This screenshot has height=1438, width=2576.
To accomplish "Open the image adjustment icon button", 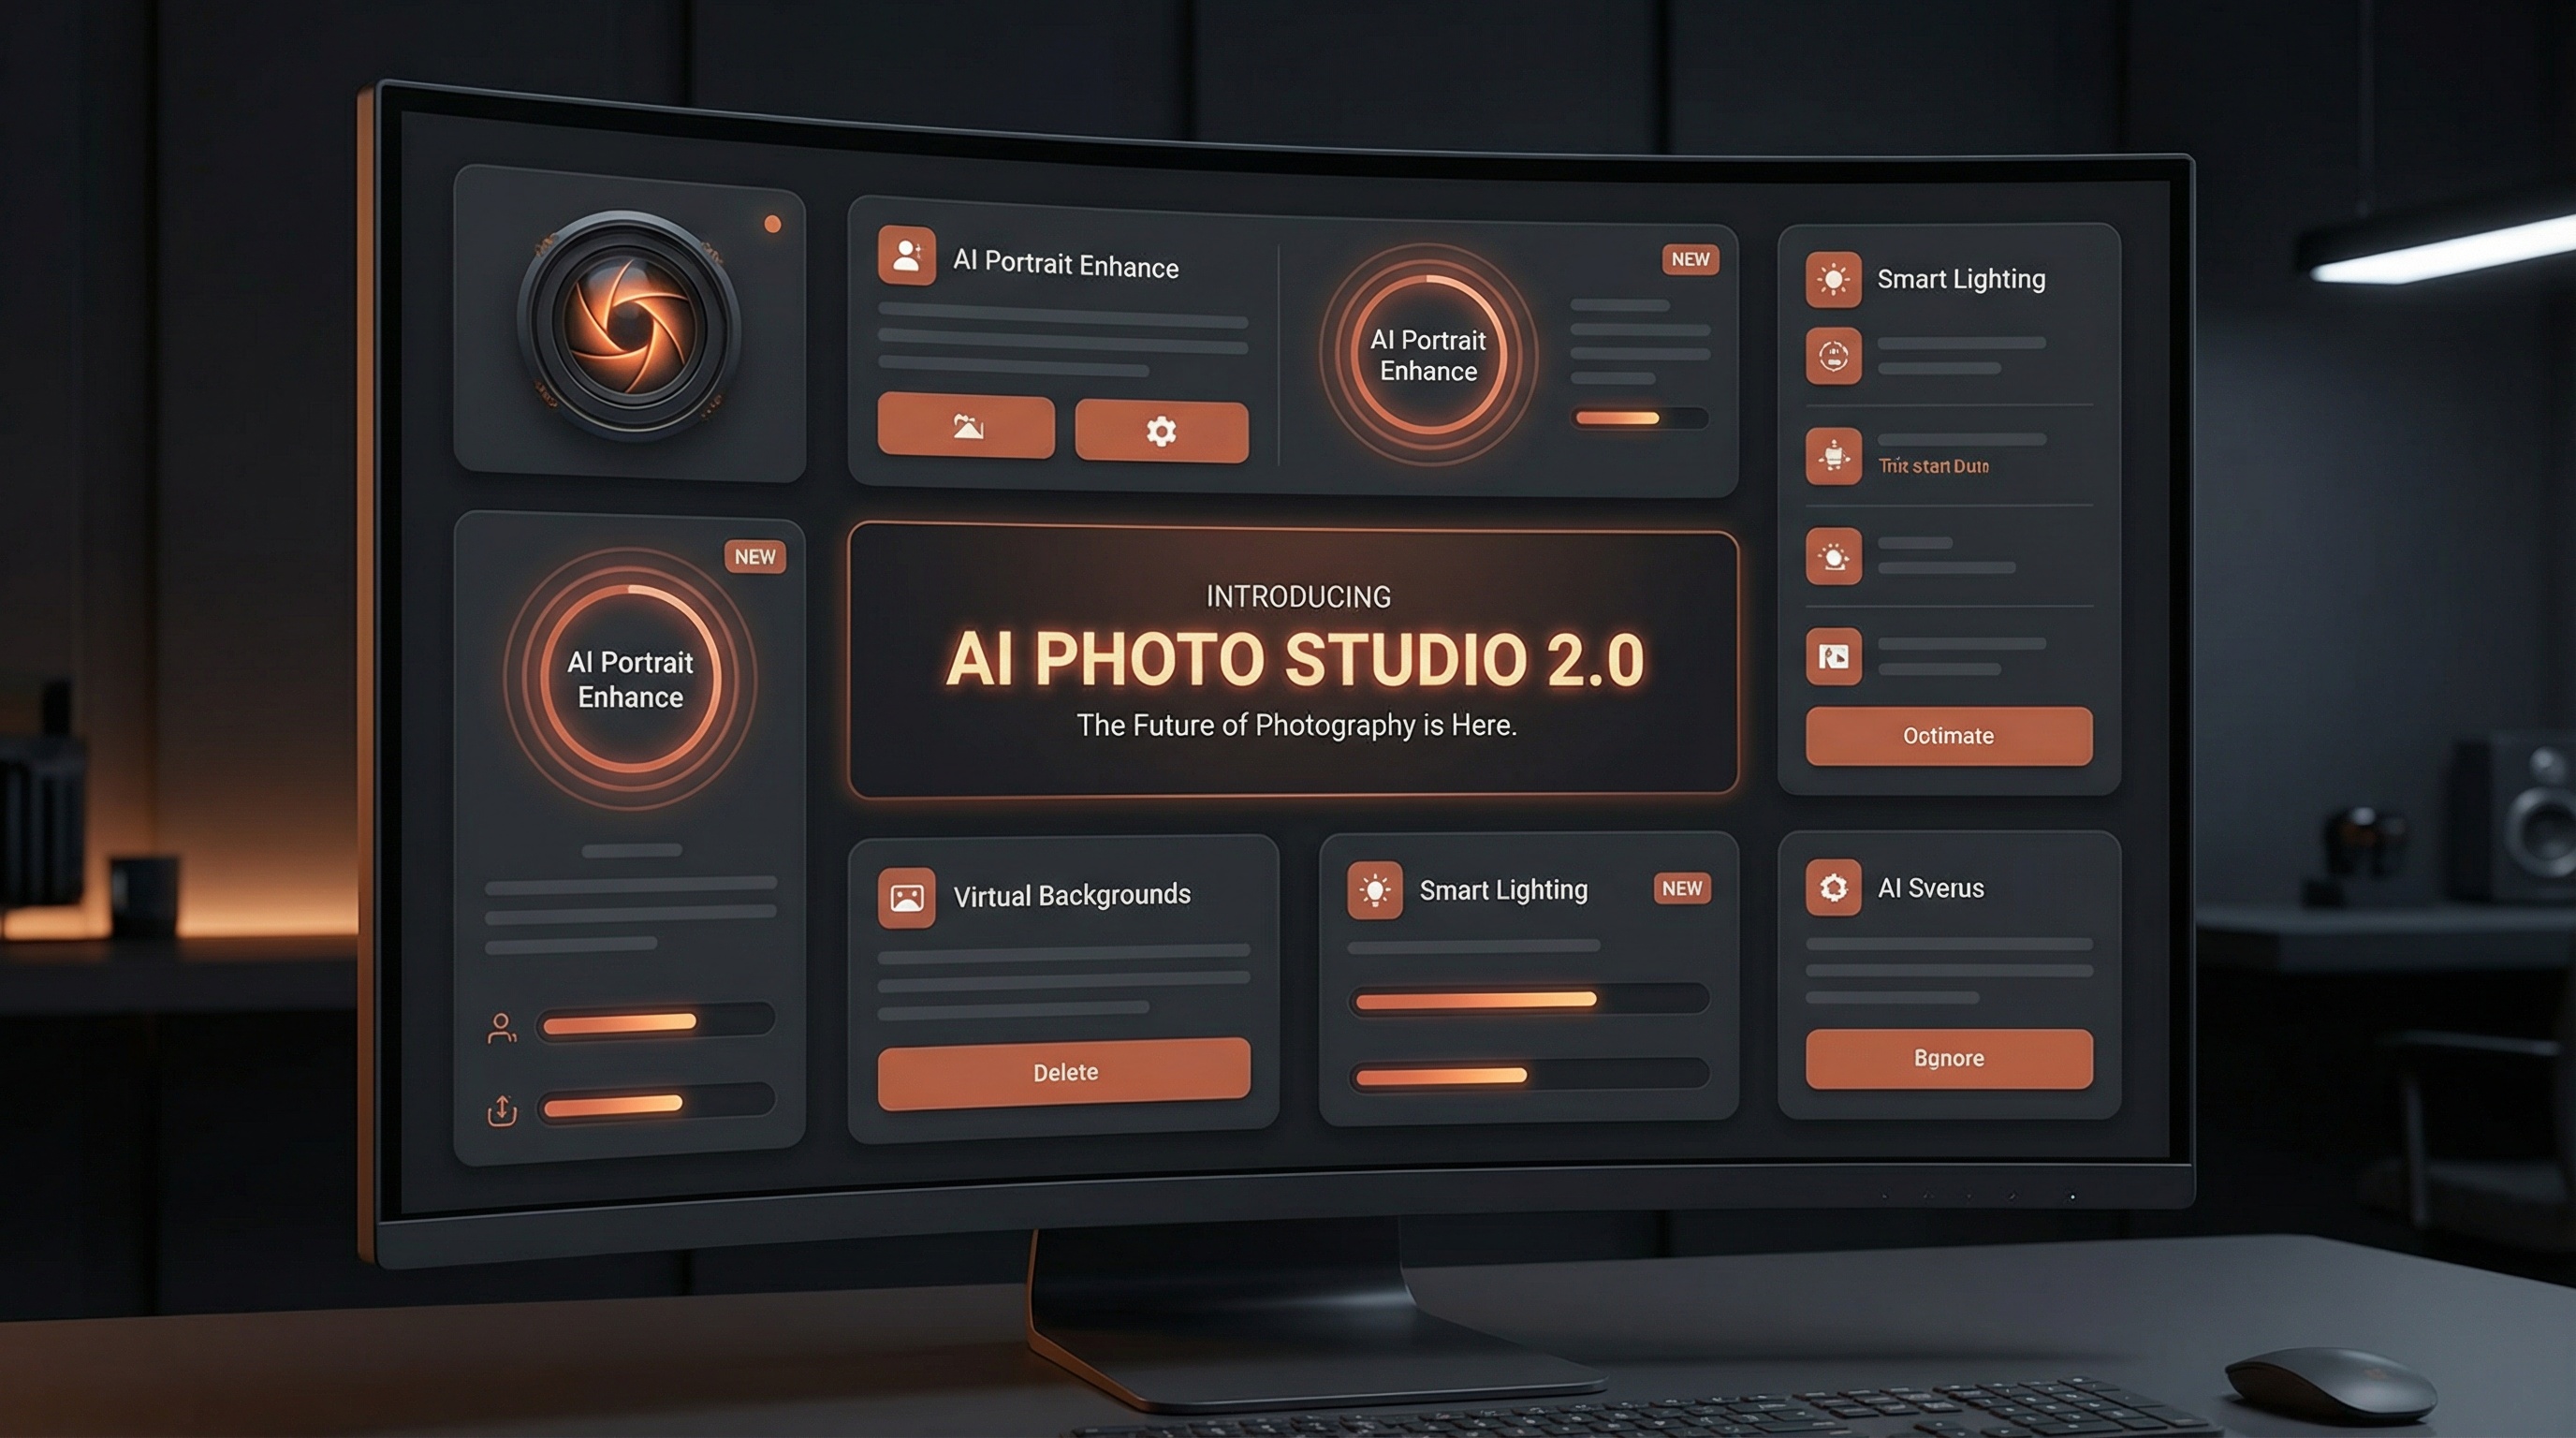I will [x=966, y=430].
